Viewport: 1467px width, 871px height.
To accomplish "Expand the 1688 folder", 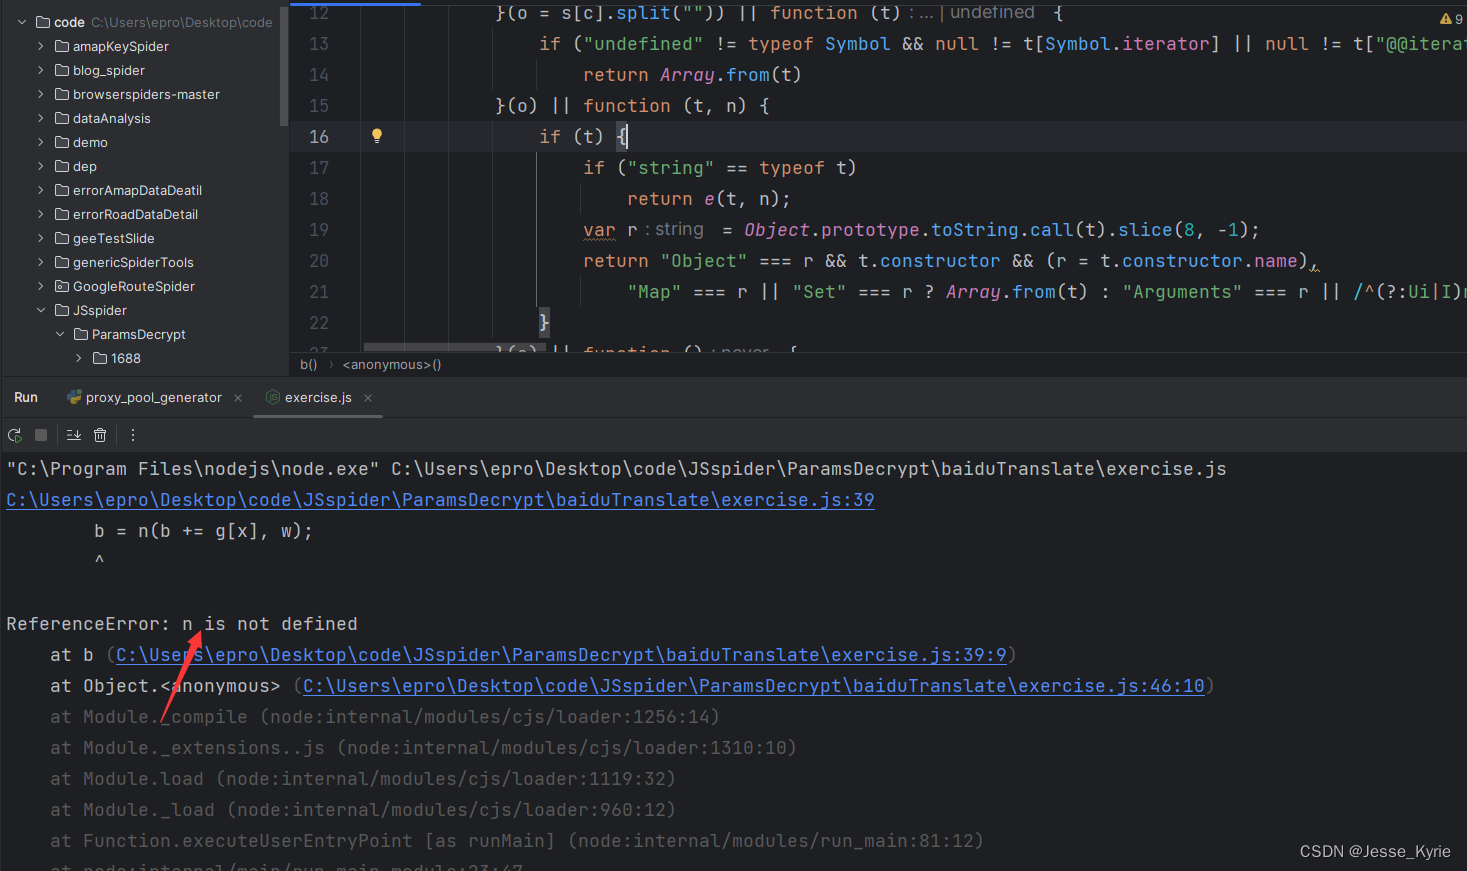I will (x=79, y=358).
